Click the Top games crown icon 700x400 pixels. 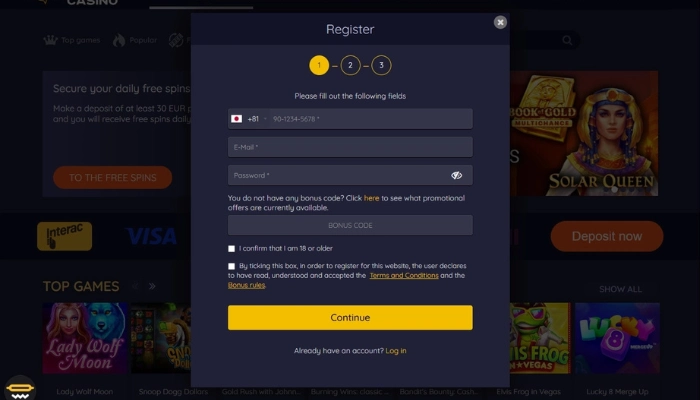coord(50,40)
